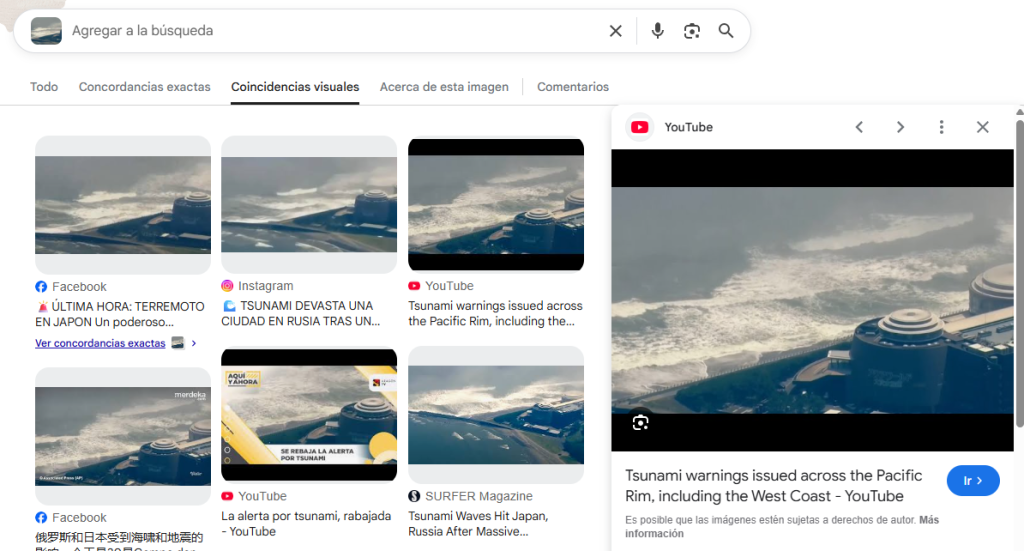Click the search image thumbnail in search bar
The height and width of the screenshot is (551, 1024).
click(x=46, y=31)
